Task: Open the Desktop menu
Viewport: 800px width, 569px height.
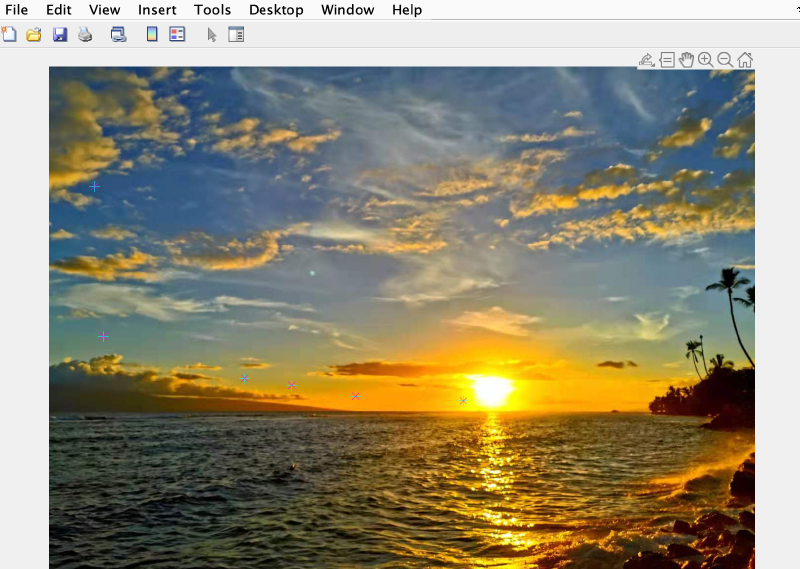Action: [276, 10]
